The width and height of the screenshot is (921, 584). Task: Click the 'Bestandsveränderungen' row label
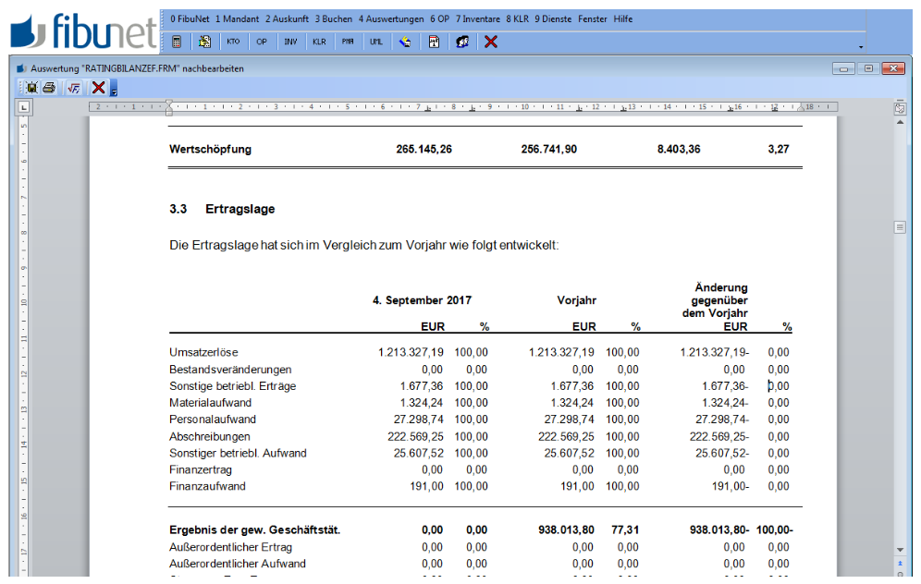(x=230, y=370)
